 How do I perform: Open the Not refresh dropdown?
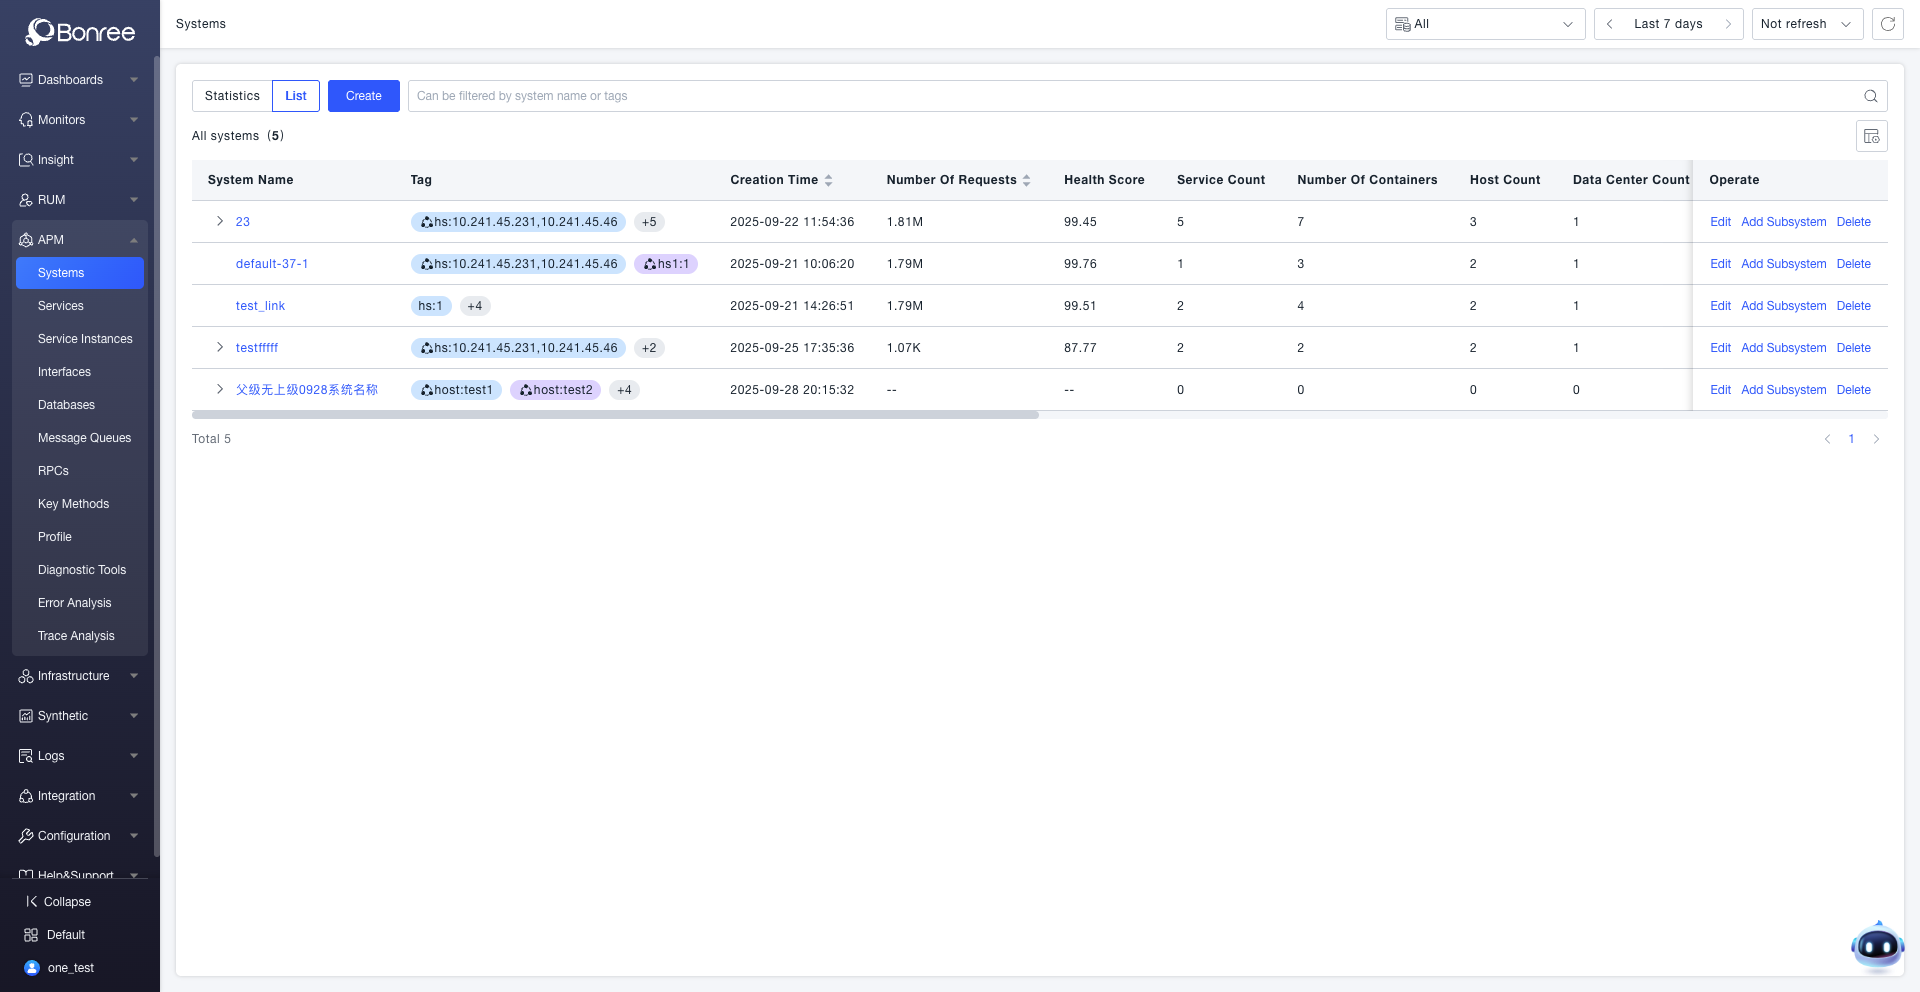pyautogui.click(x=1806, y=24)
